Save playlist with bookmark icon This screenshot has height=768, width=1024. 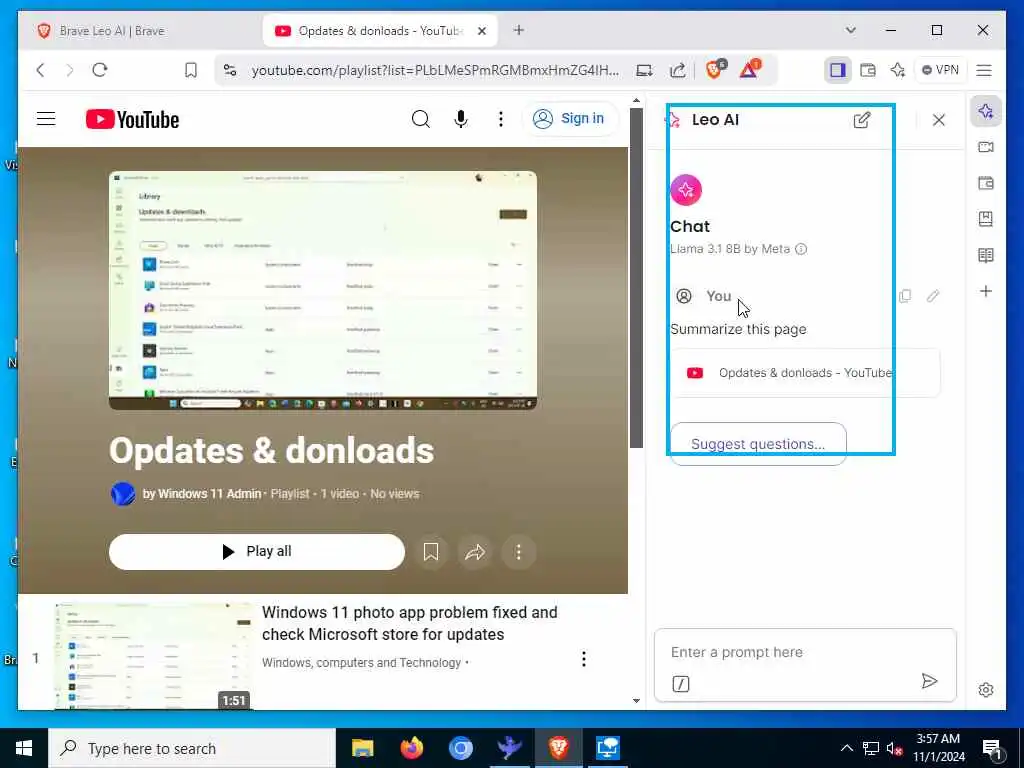tap(431, 552)
